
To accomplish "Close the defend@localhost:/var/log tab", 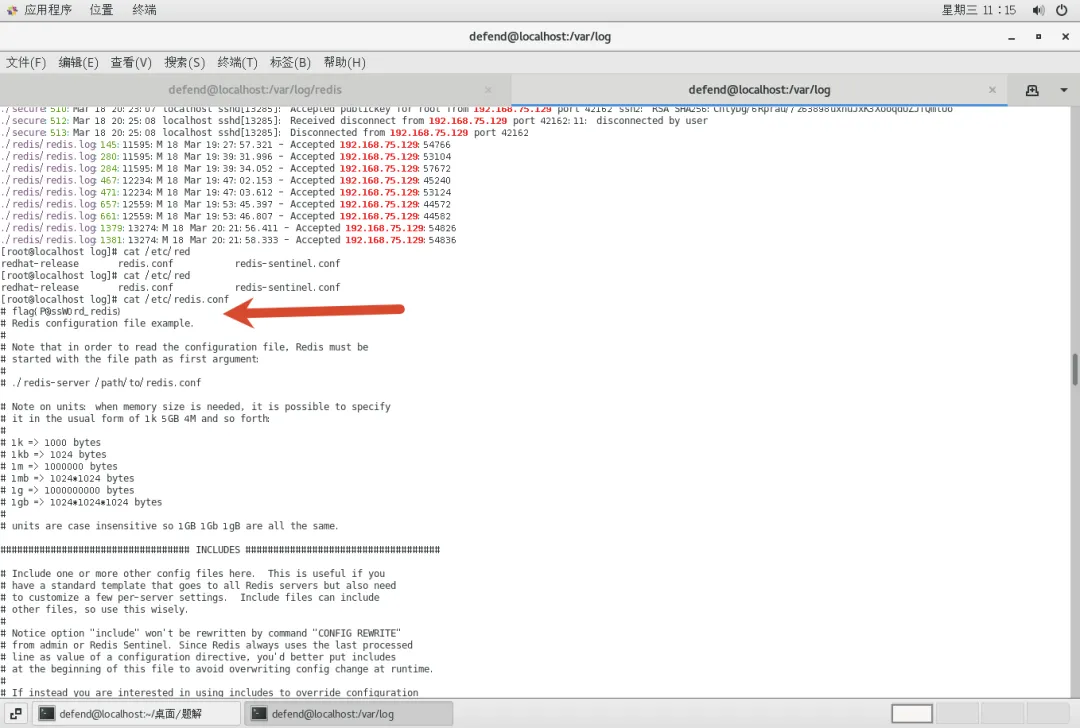I will [x=992, y=90].
